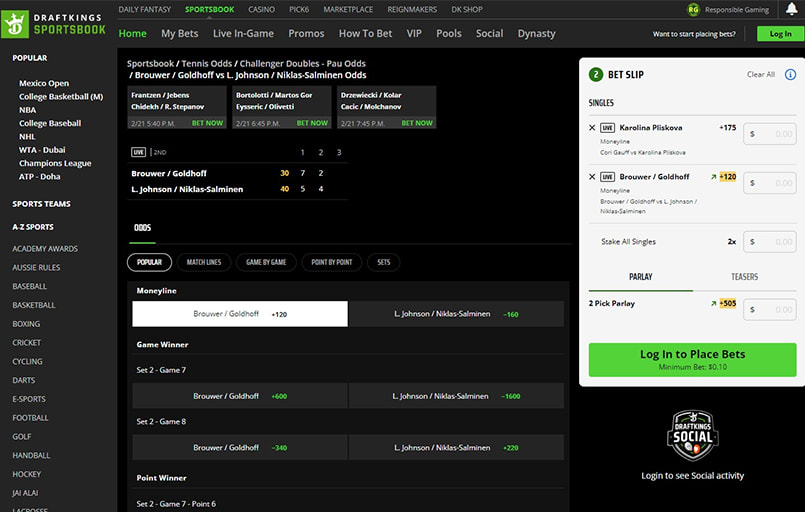Open the Pools page
This screenshot has height=512, width=805.
click(x=449, y=33)
